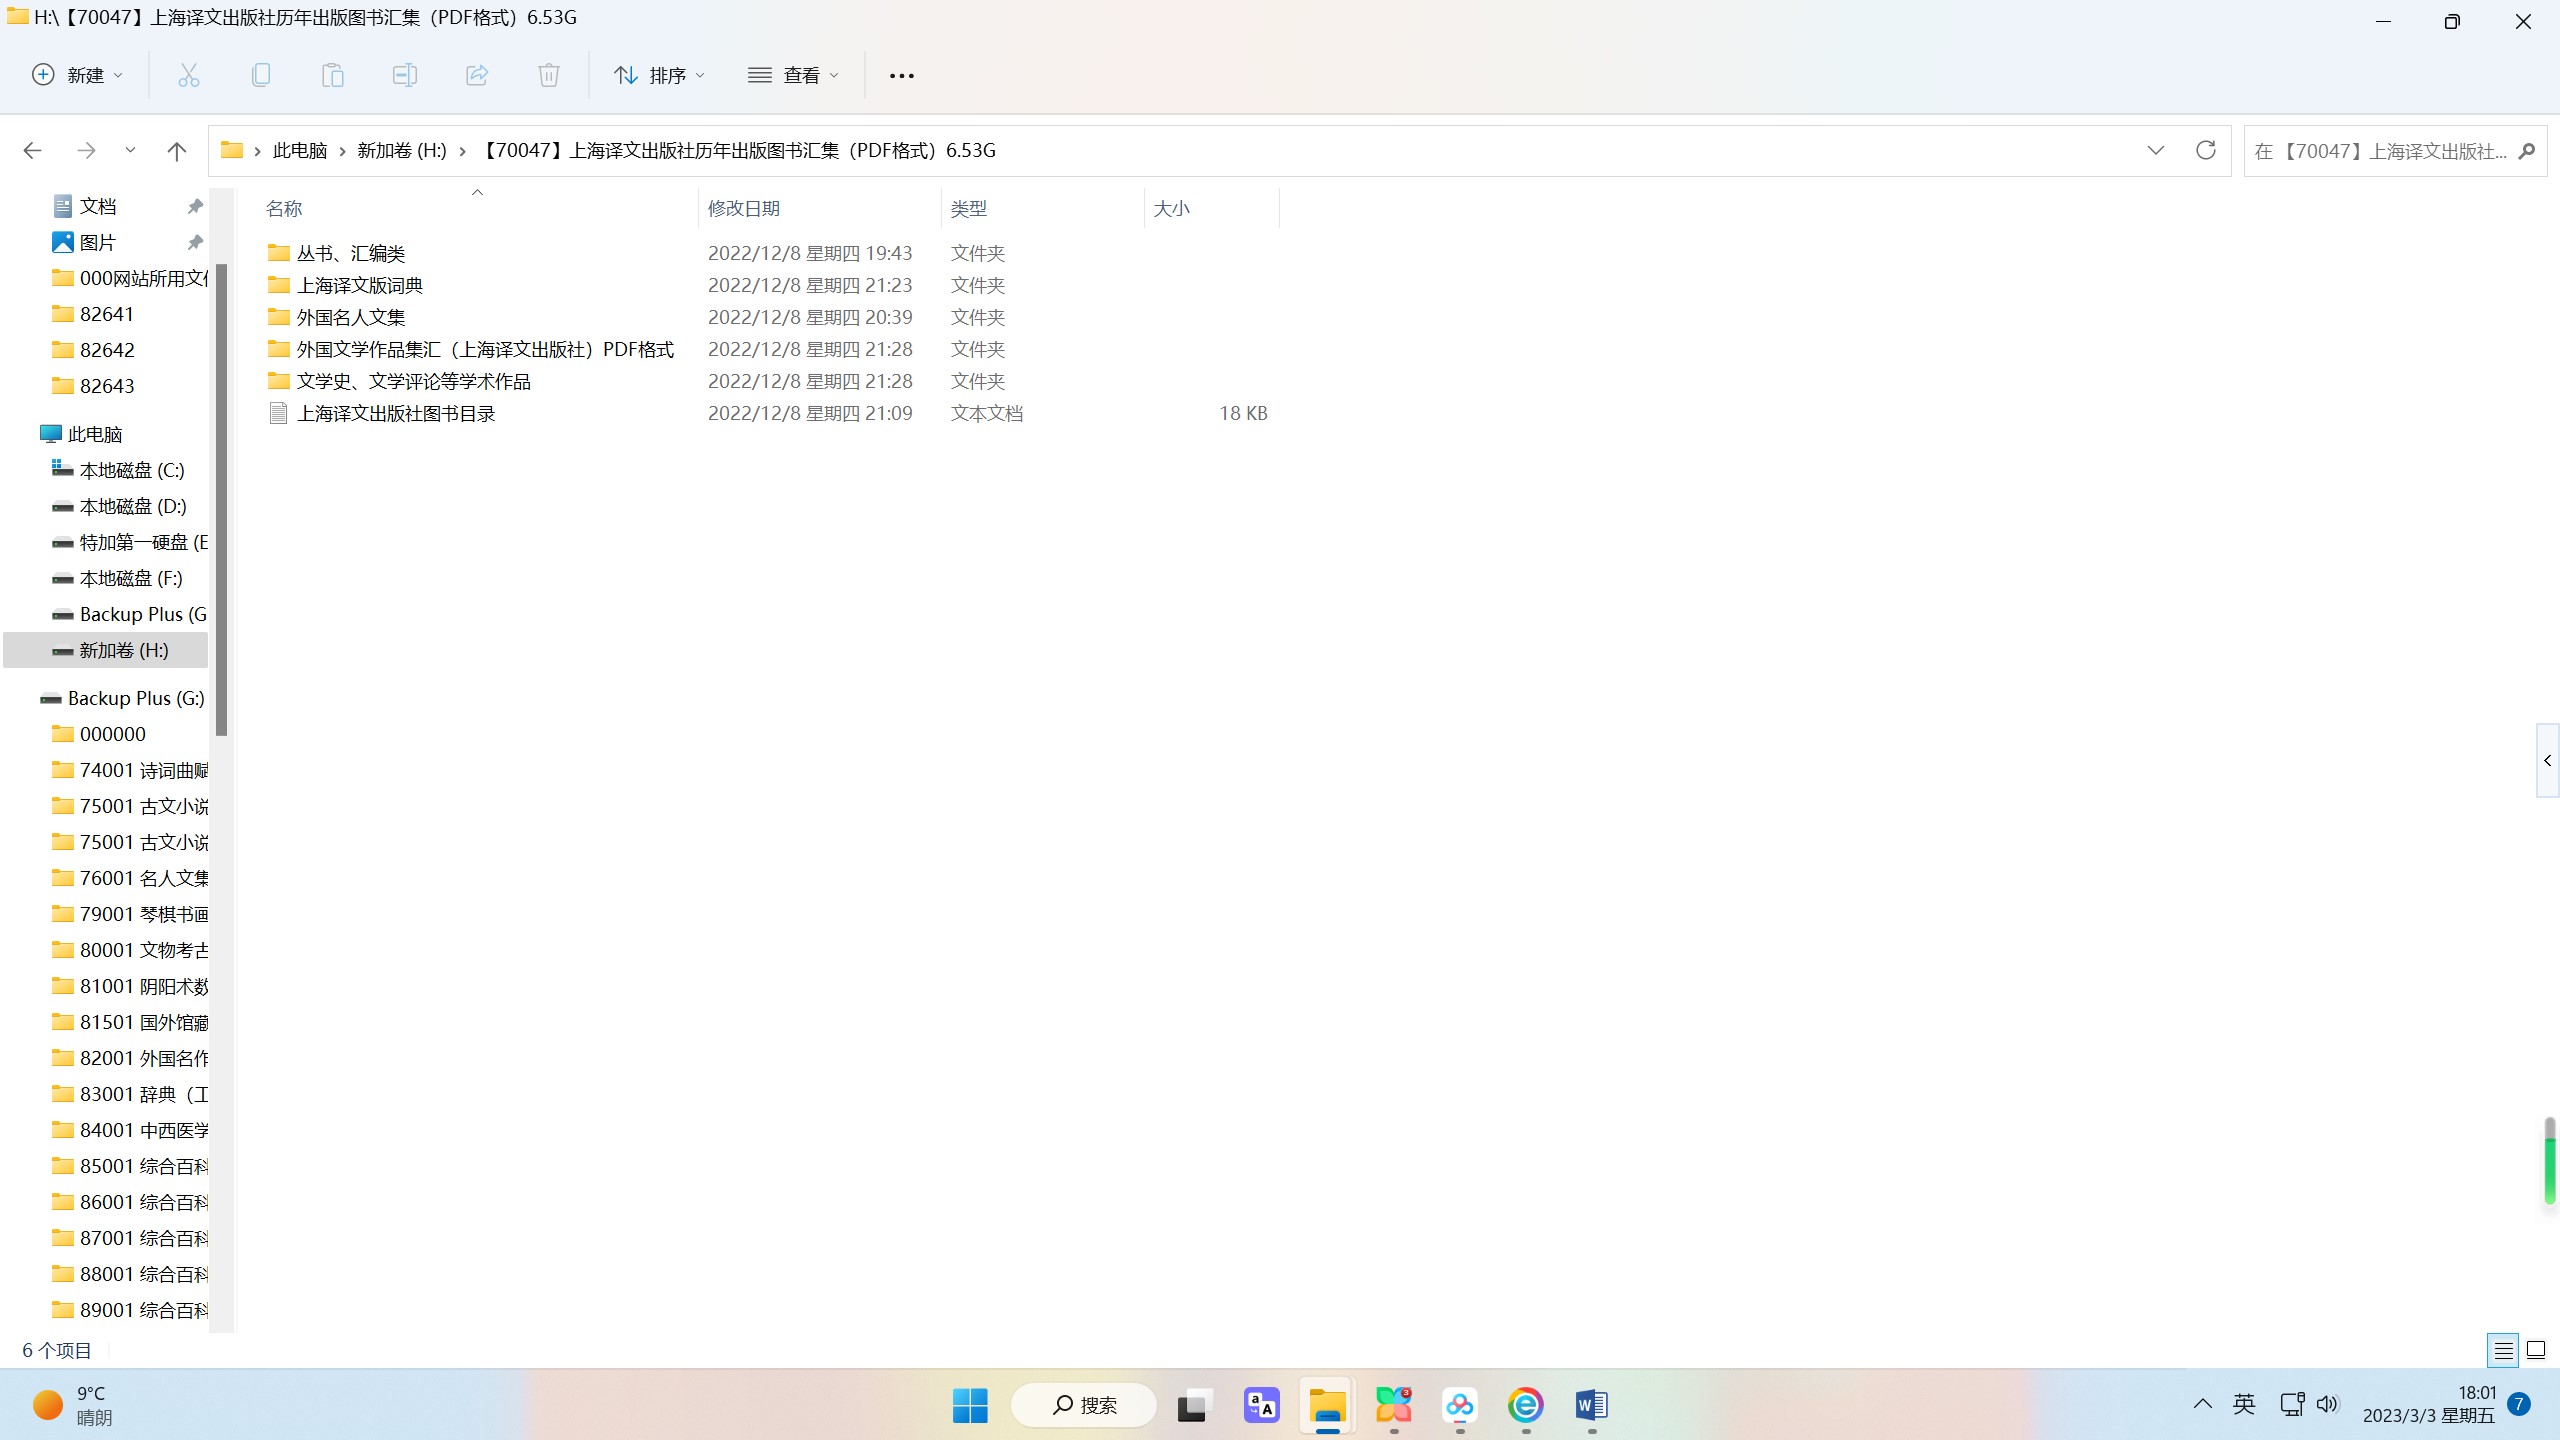
Task: Click the Delete trash icon
Action: coord(549,75)
